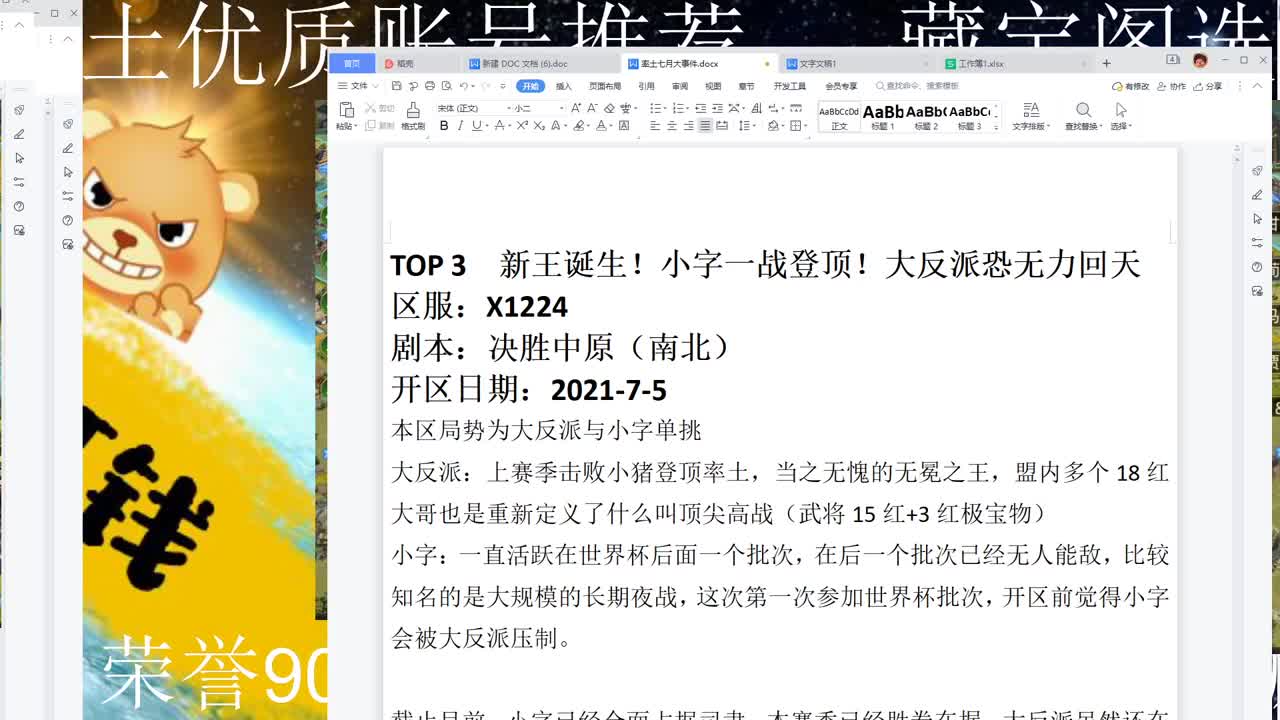This screenshot has height=720, width=1280.
Task: Click the Decrease Indent icon
Action: tap(700, 108)
